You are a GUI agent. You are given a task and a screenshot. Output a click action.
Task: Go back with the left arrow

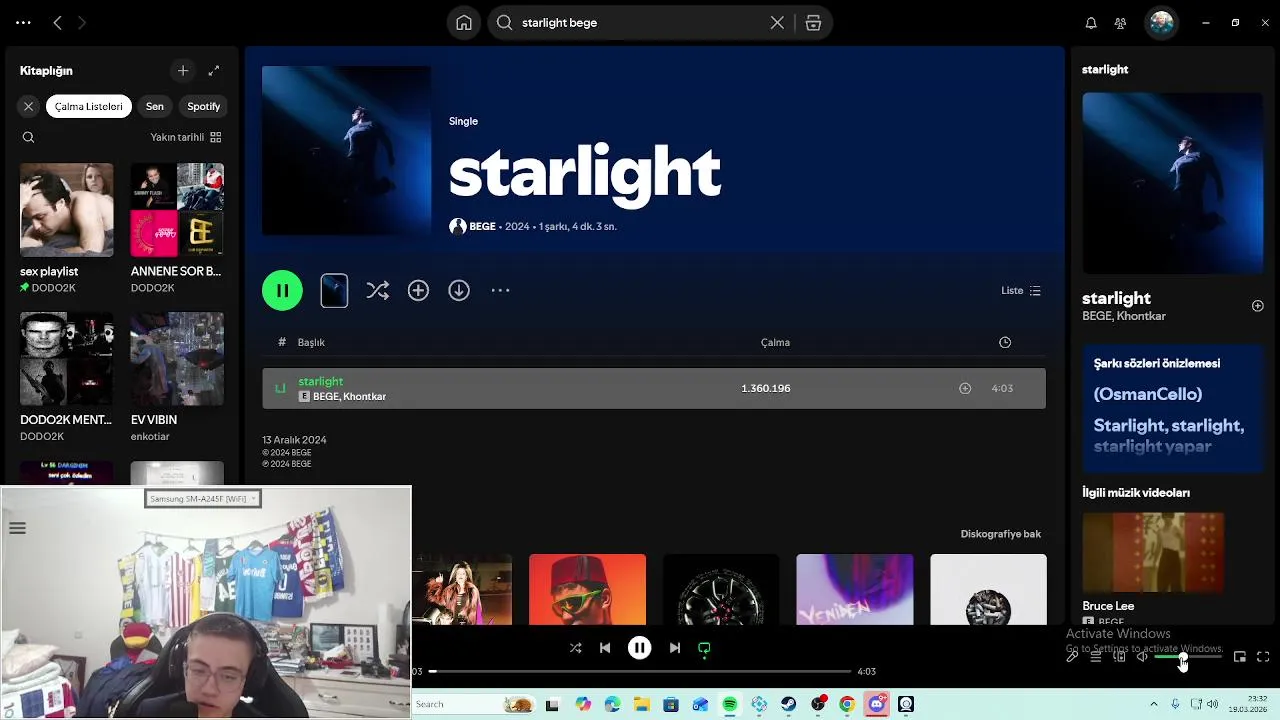(58, 22)
